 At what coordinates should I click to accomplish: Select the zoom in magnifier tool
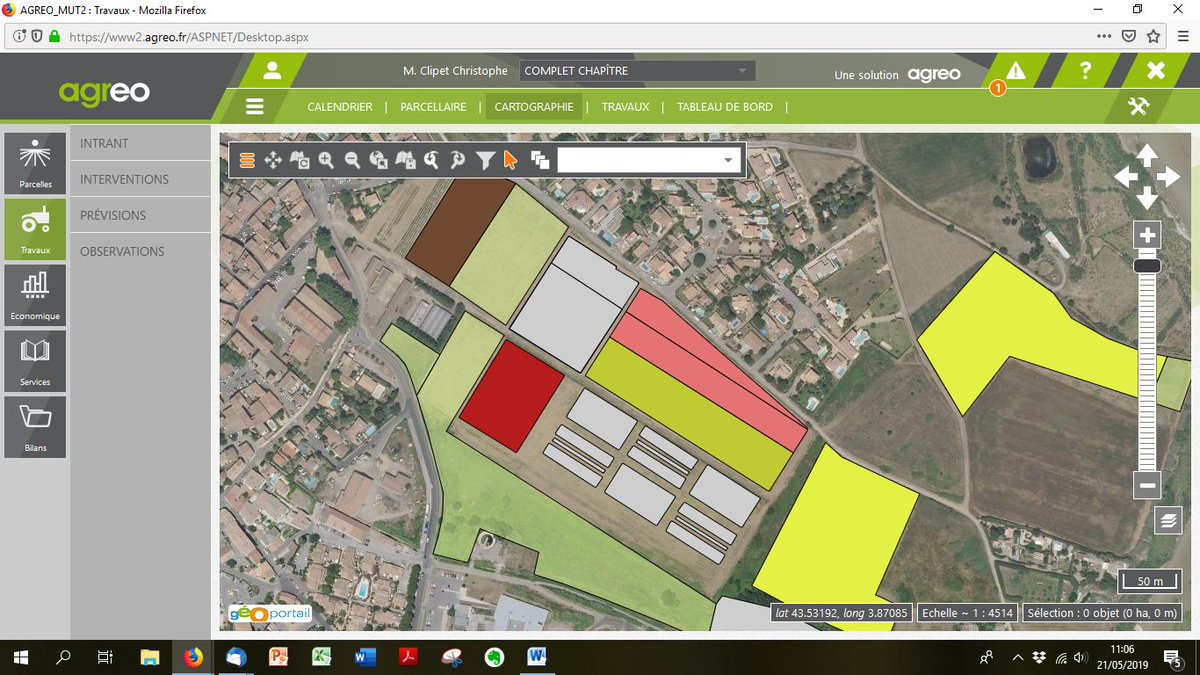326,160
